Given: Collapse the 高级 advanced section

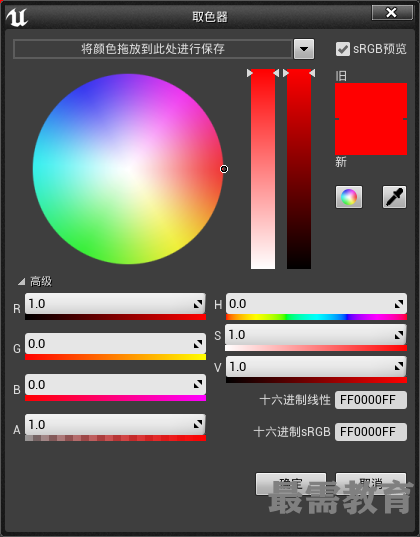Looking at the screenshot, I should click(22, 282).
